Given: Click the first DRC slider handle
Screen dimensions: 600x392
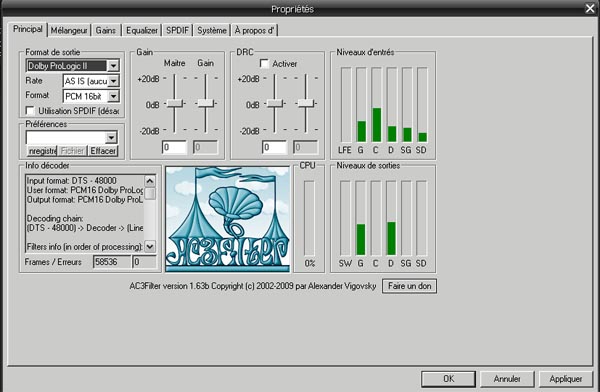Looking at the screenshot, I should tap(274, 103).
